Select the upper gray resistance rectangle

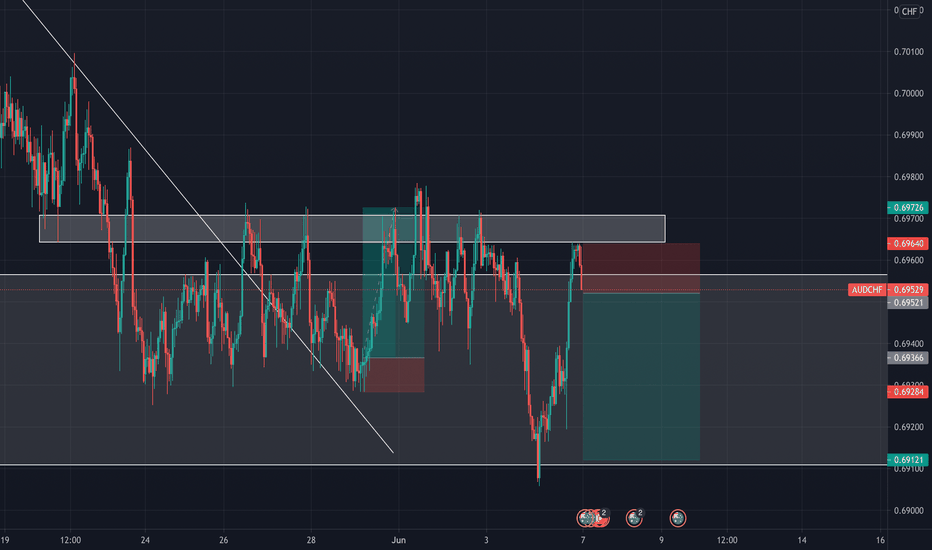tap(352, 228)
